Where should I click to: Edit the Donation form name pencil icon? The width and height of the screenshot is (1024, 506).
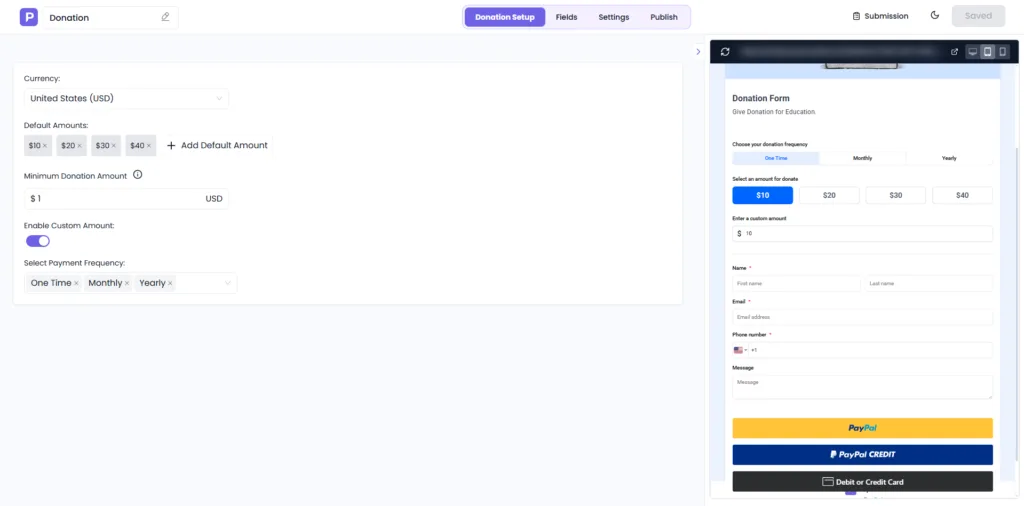pyautogui.click(x=165, y=17)
